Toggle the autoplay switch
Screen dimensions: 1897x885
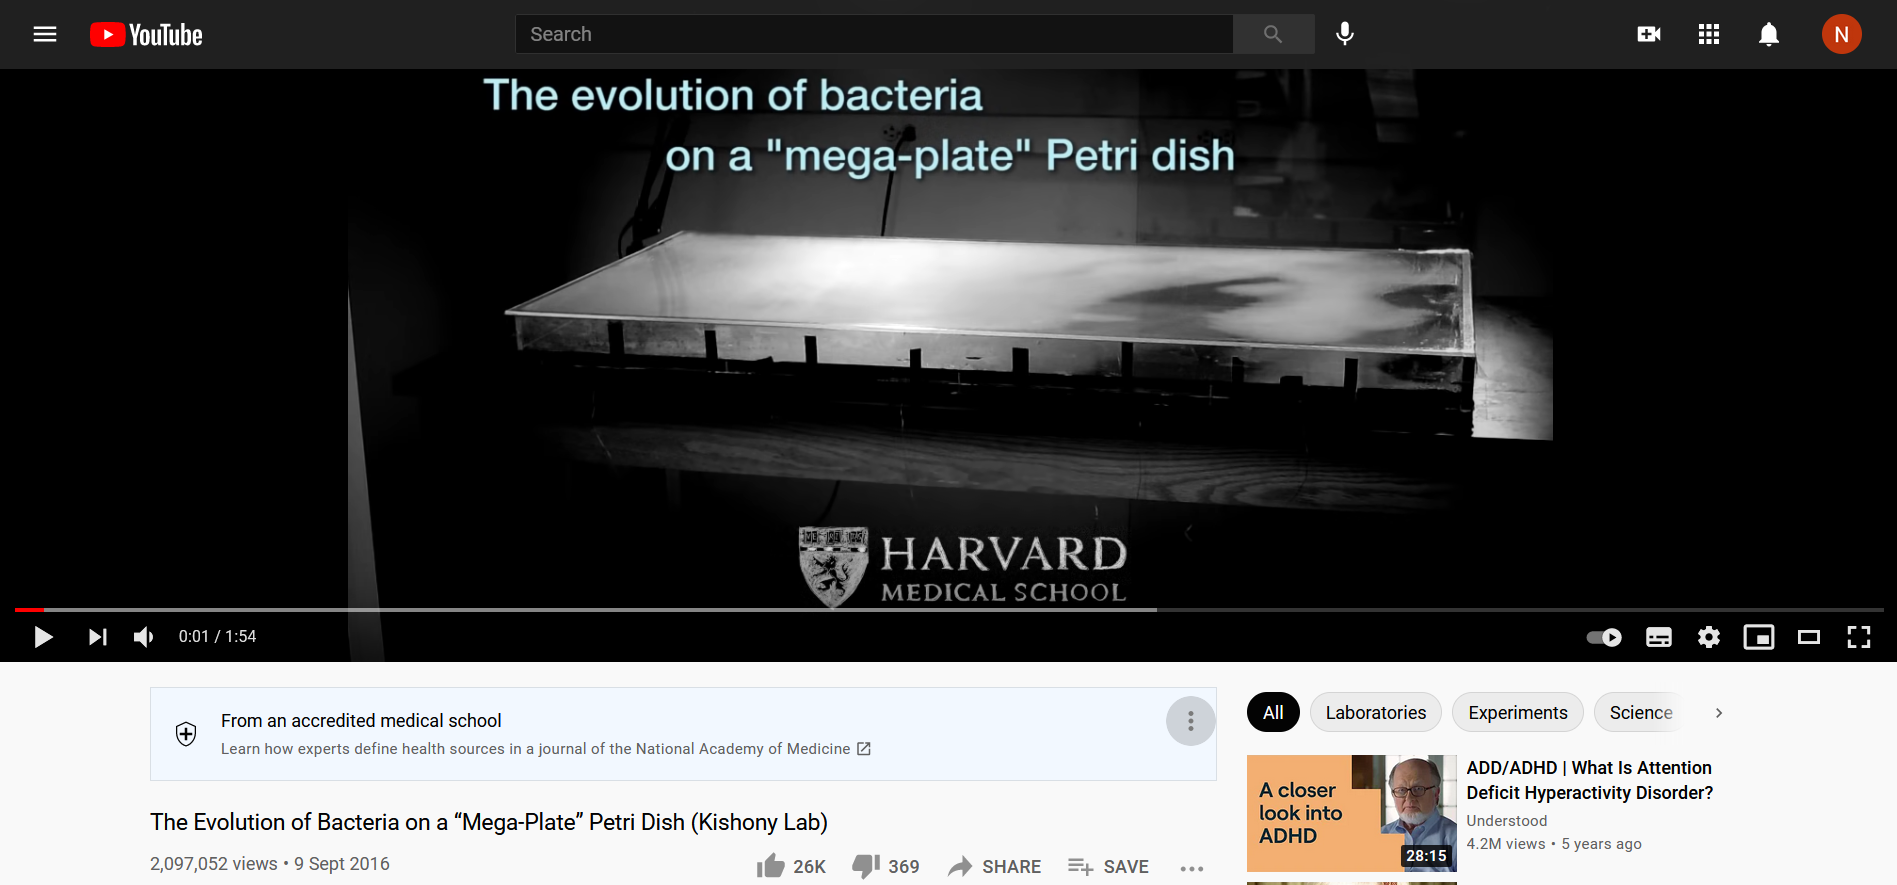point(1604,637)
